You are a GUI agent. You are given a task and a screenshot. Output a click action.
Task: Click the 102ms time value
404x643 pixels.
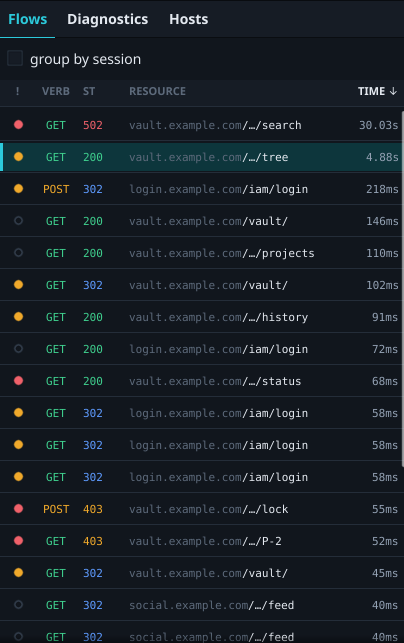(x=382, y=285)
